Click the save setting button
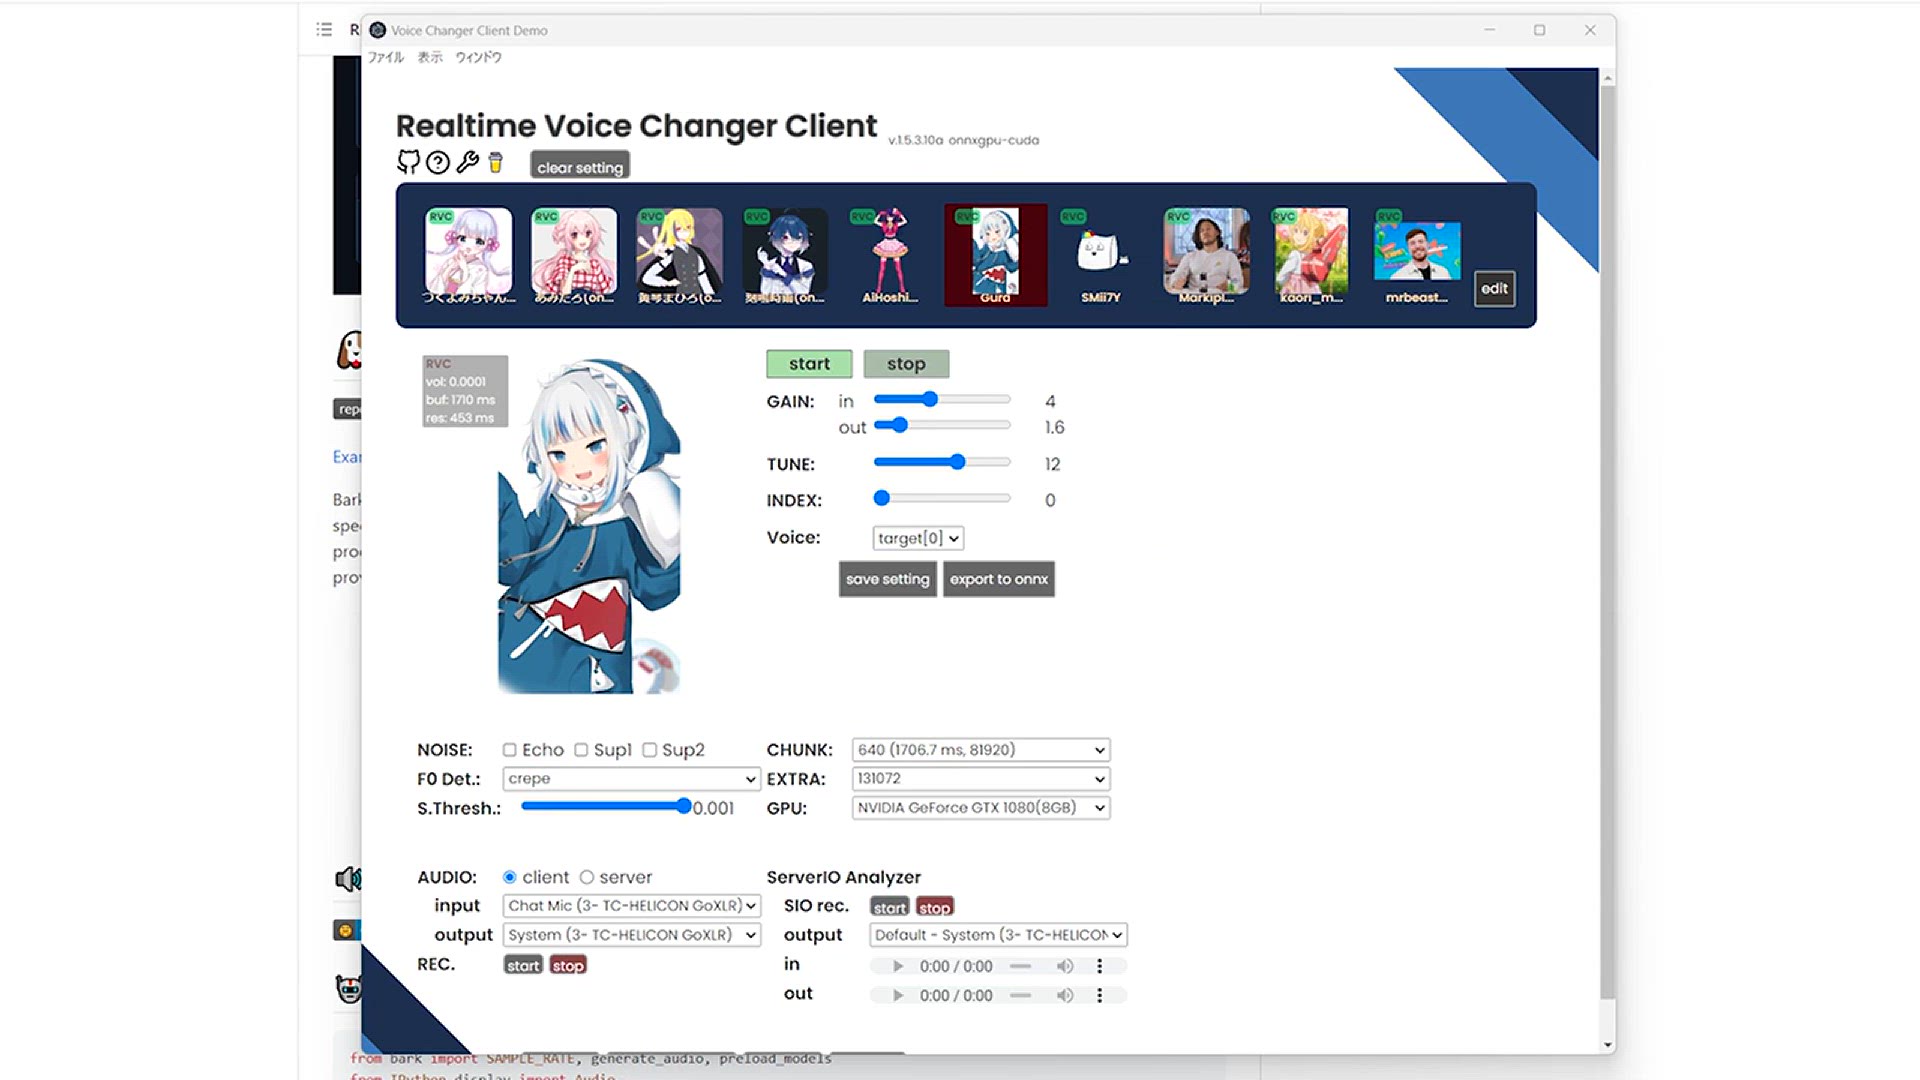The height and width of the screenshot is (1080, 1920). click(x=888, y=579)
